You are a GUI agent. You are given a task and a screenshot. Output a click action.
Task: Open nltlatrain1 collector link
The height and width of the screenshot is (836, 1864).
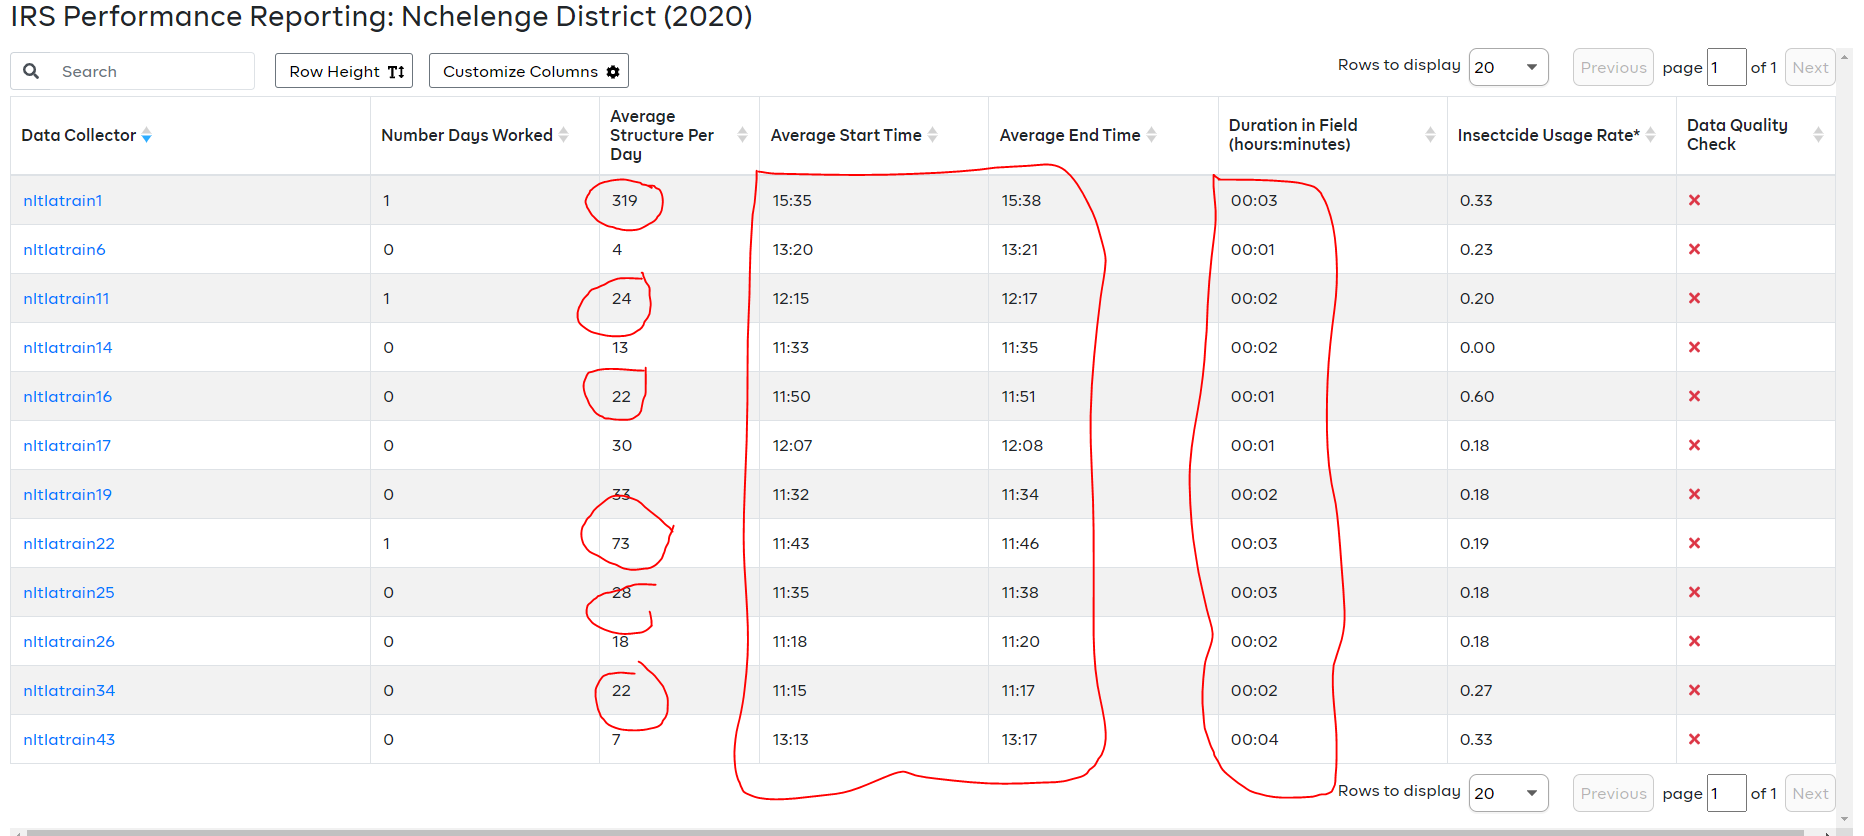(x=63, y=200)
